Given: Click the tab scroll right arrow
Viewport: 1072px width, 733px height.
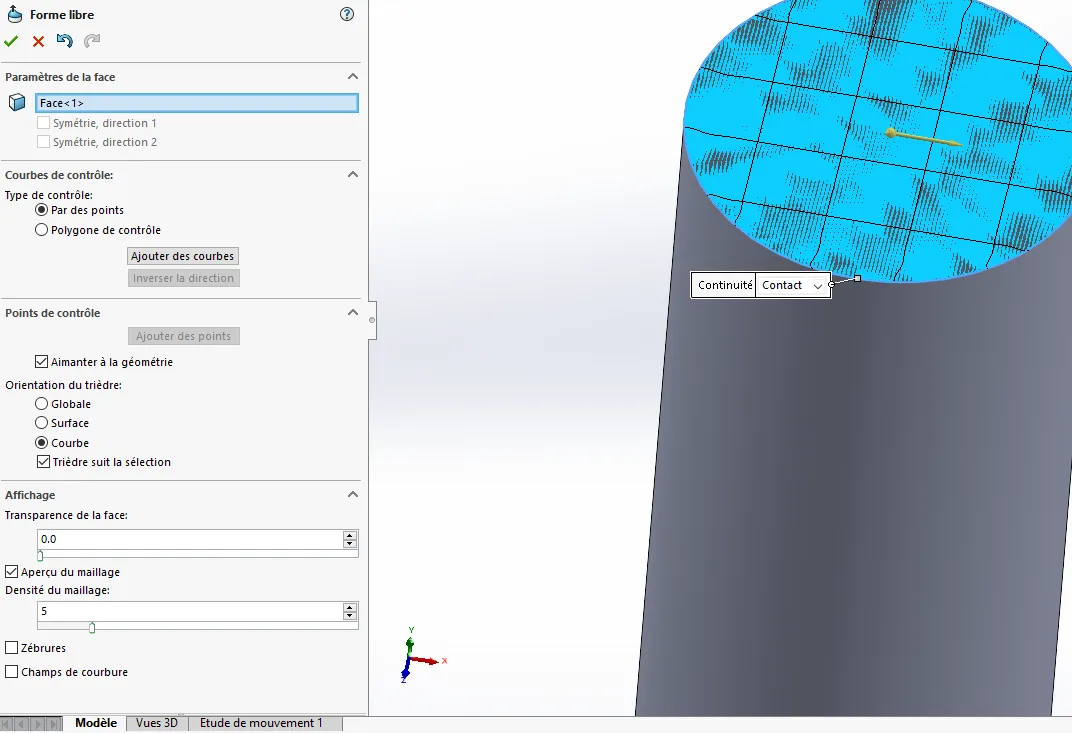Looking at the screenshot, I should tap(38, 723).
